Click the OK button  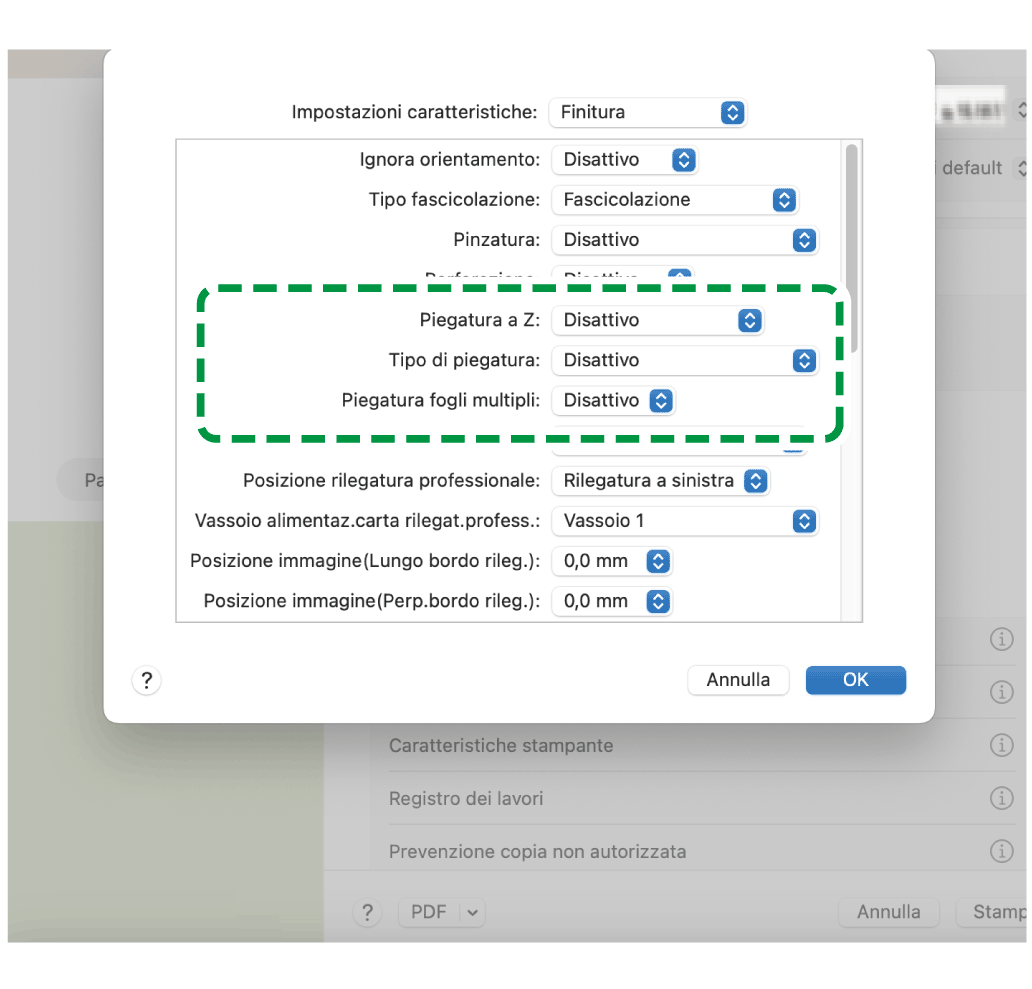click(856, 680)
